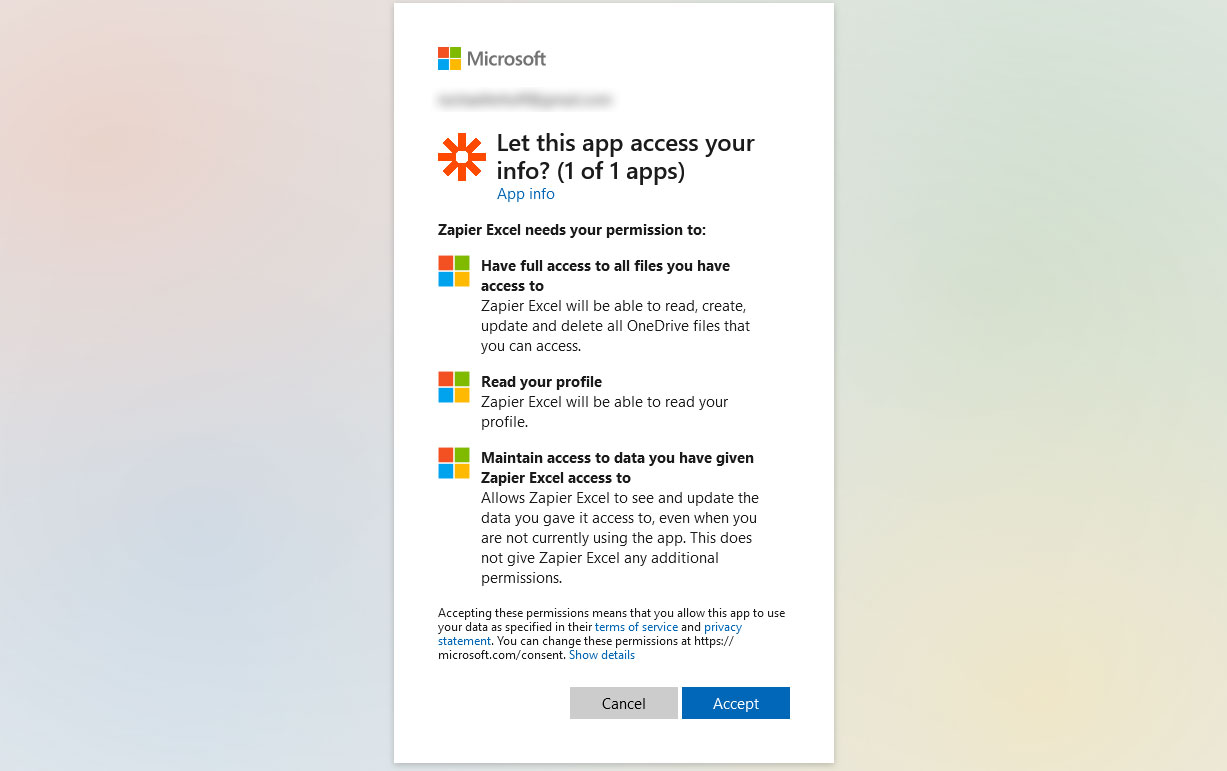Viewport: 1227px width, 771px height.
Task: Click the Microsoft icon beside full file access
Action: point(454,271)
